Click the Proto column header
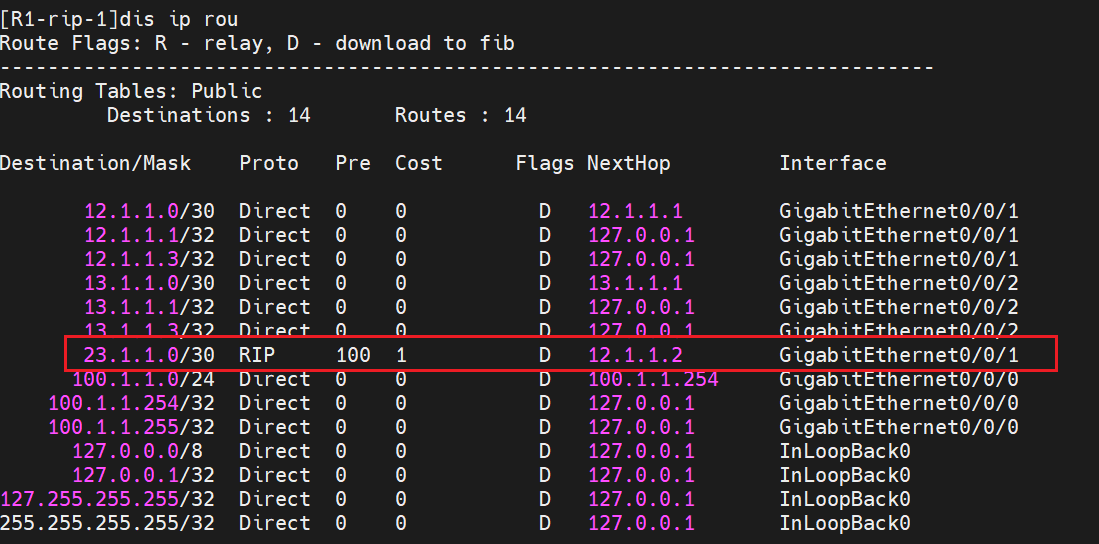Viewport: 1099px width, 544px height. [269, 163]
